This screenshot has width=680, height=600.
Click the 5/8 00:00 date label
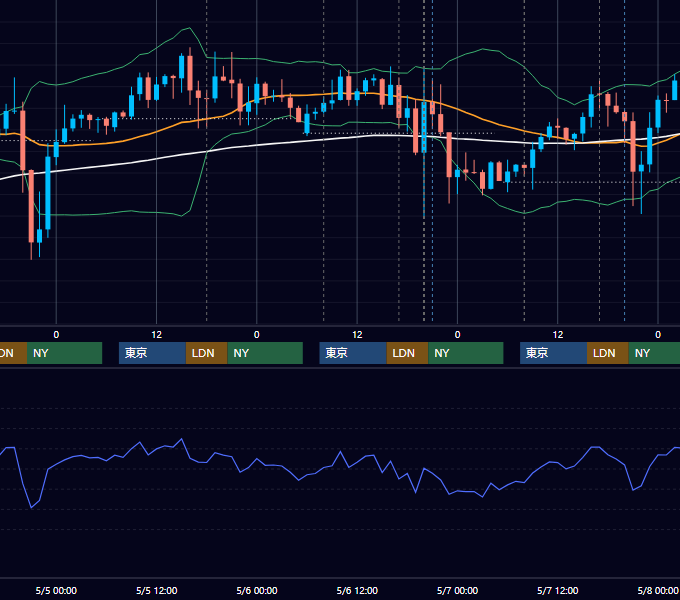point(657,590)
